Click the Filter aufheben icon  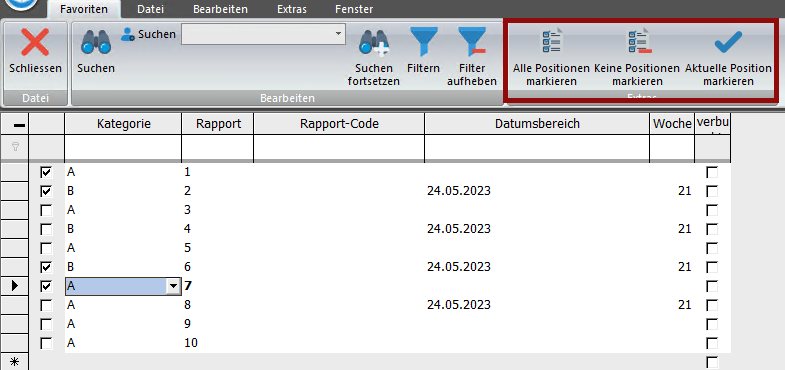click(472, 41)
